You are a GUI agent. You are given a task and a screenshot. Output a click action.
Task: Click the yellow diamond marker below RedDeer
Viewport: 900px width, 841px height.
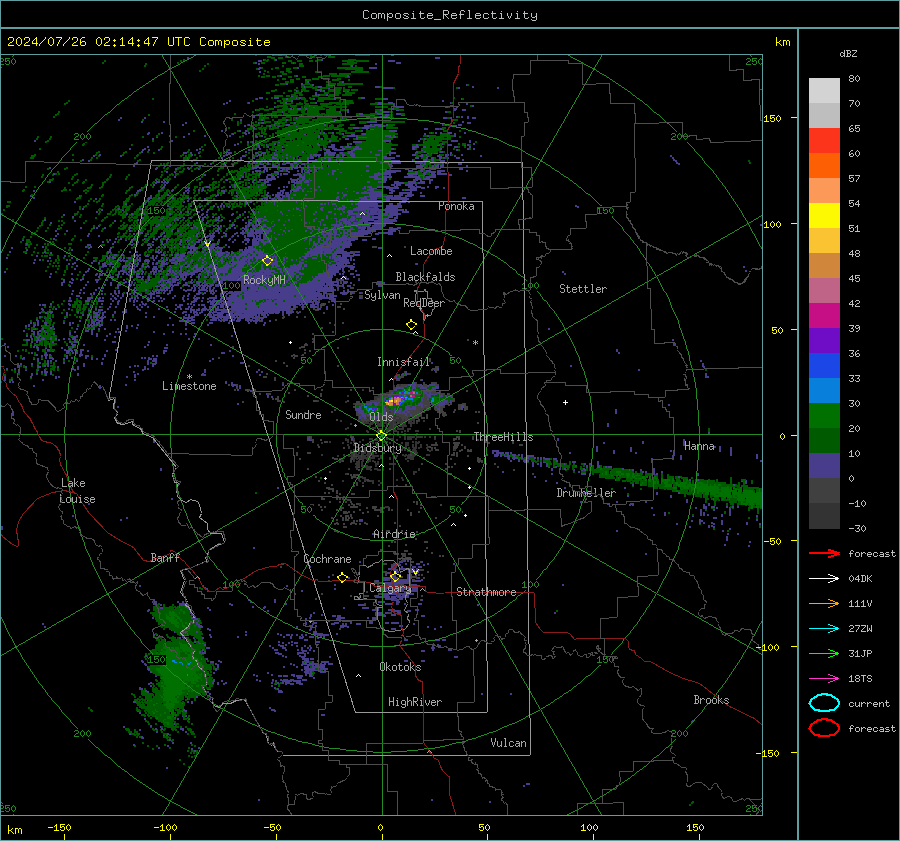click(411, 324)
